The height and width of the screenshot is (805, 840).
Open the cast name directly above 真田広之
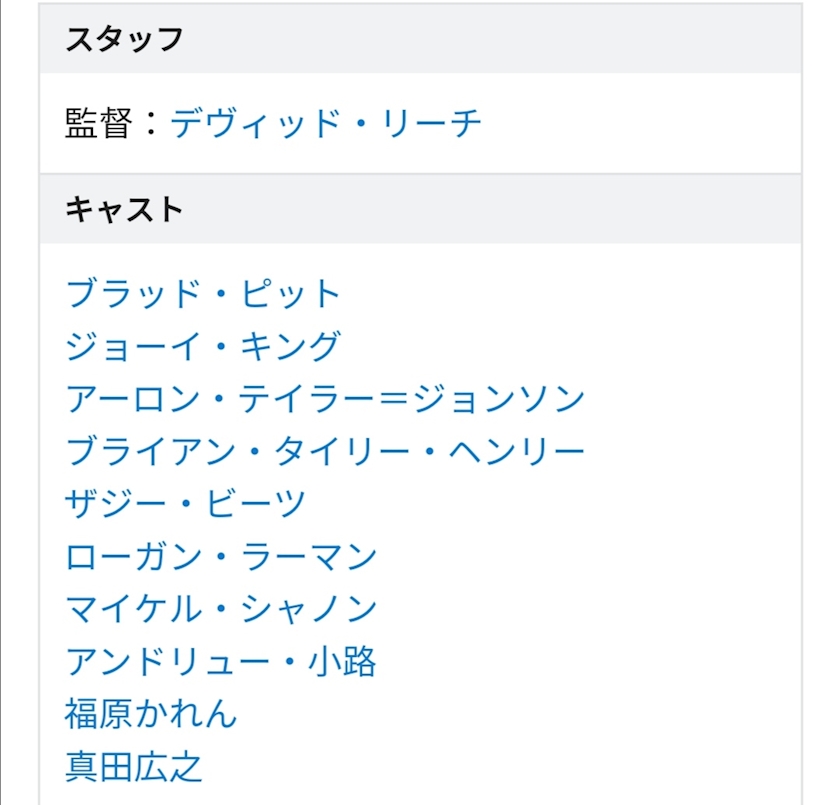(151, 713)
